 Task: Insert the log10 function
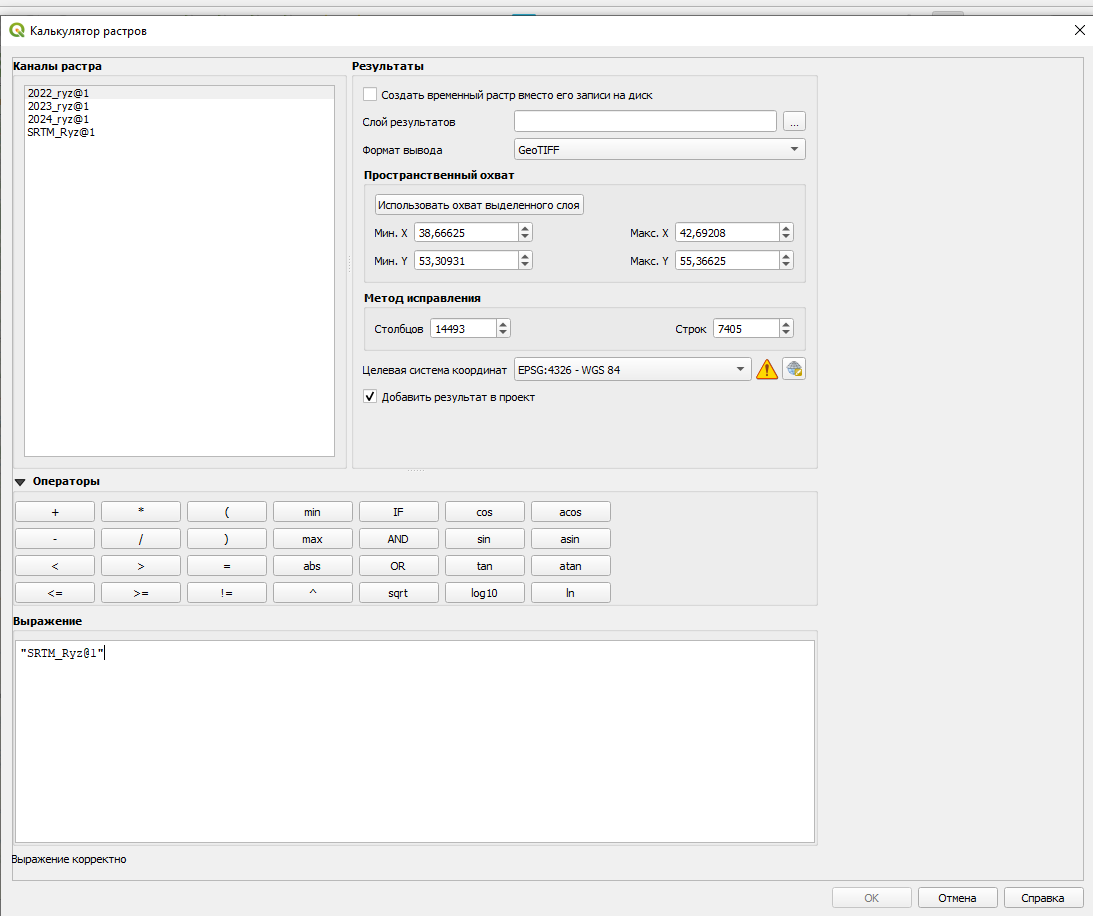coord(484,593)
